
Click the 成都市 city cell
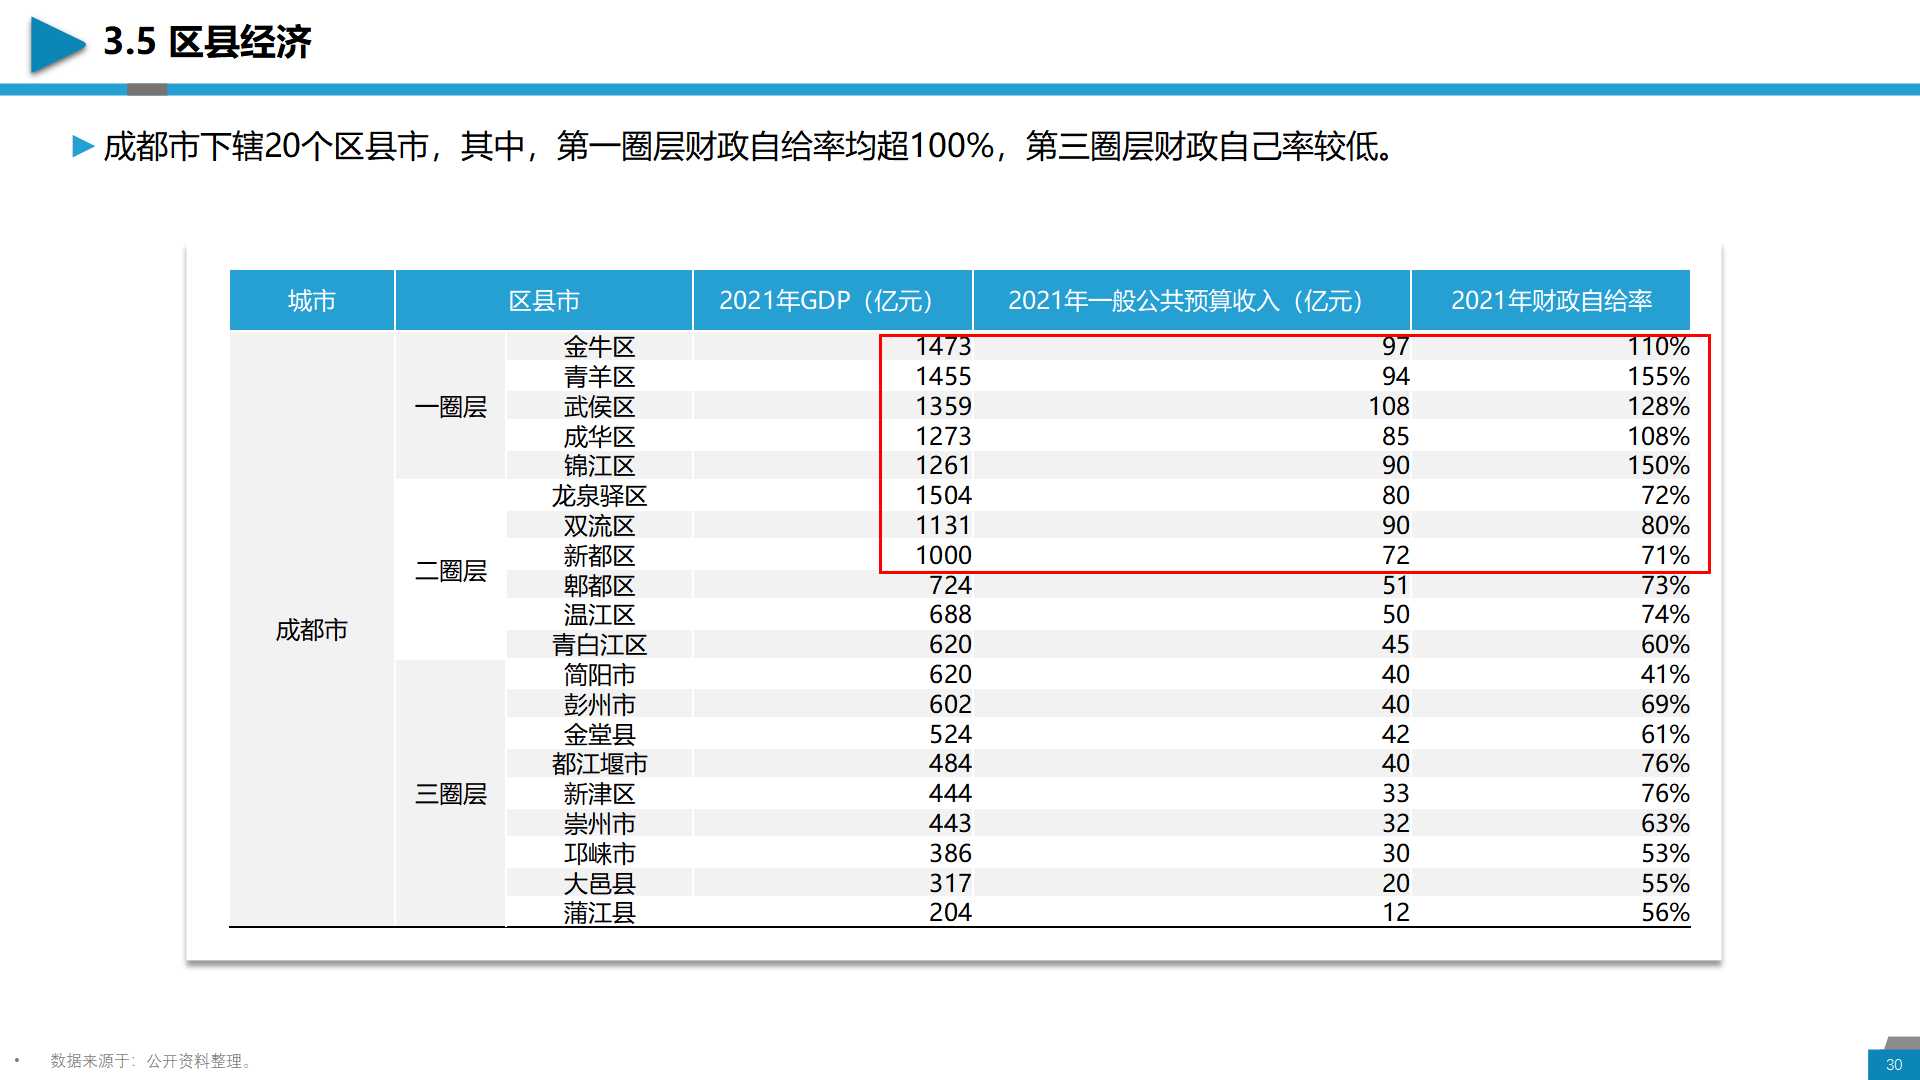point(311,630)
